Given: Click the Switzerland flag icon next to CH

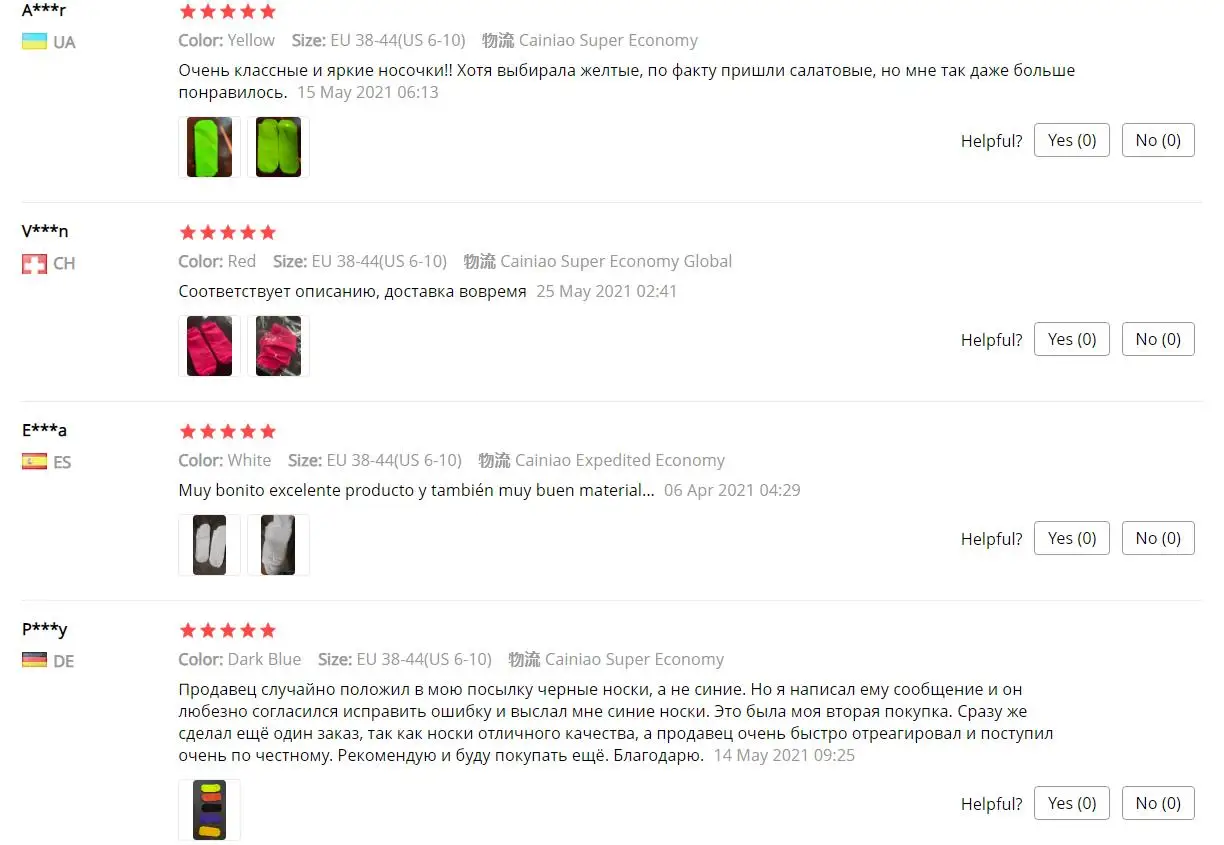Looking at the screenshot, I should coord(35,264).
